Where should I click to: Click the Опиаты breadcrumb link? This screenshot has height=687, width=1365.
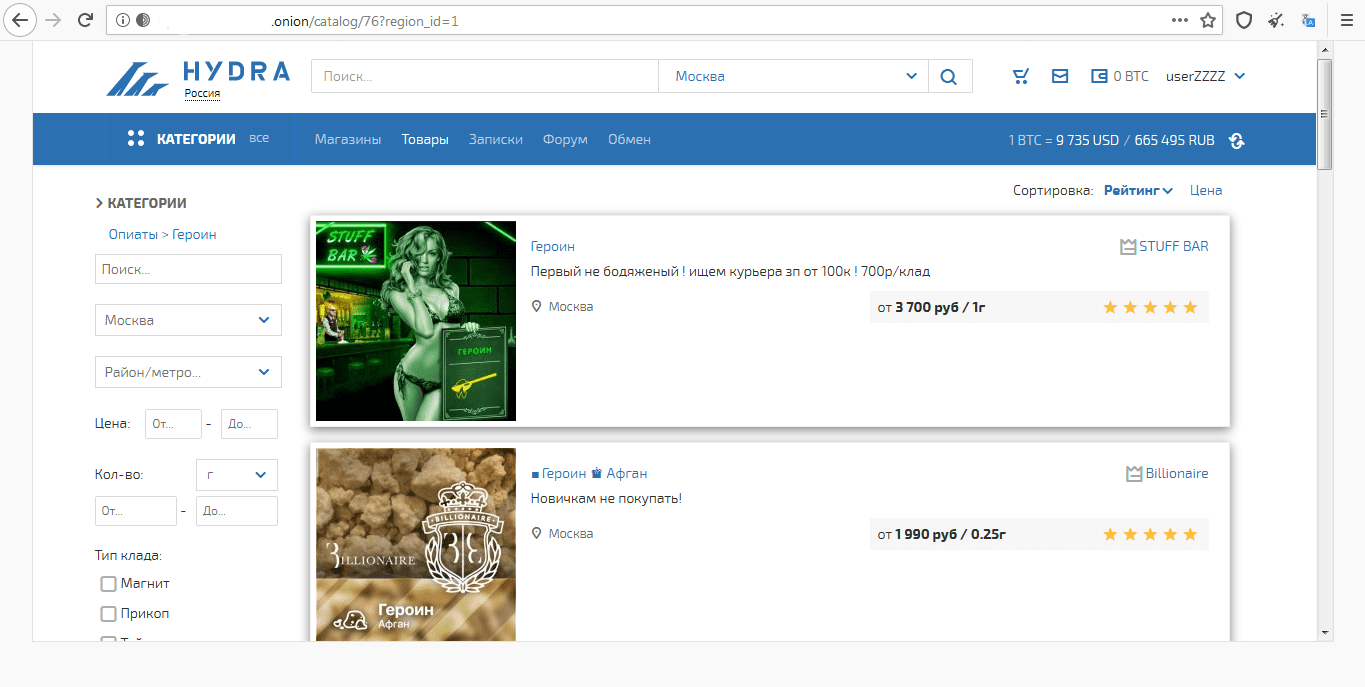click(134, 235)
